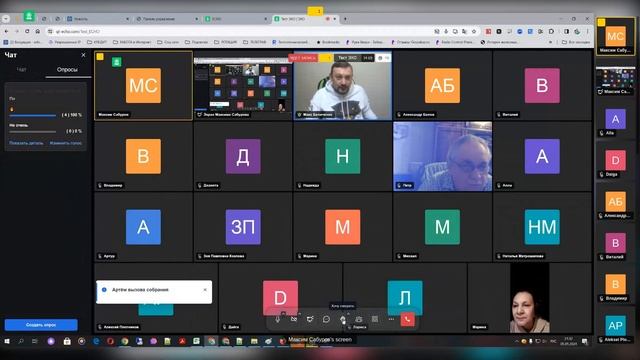Select the Н green participant tile

click(x=342, y=156)
